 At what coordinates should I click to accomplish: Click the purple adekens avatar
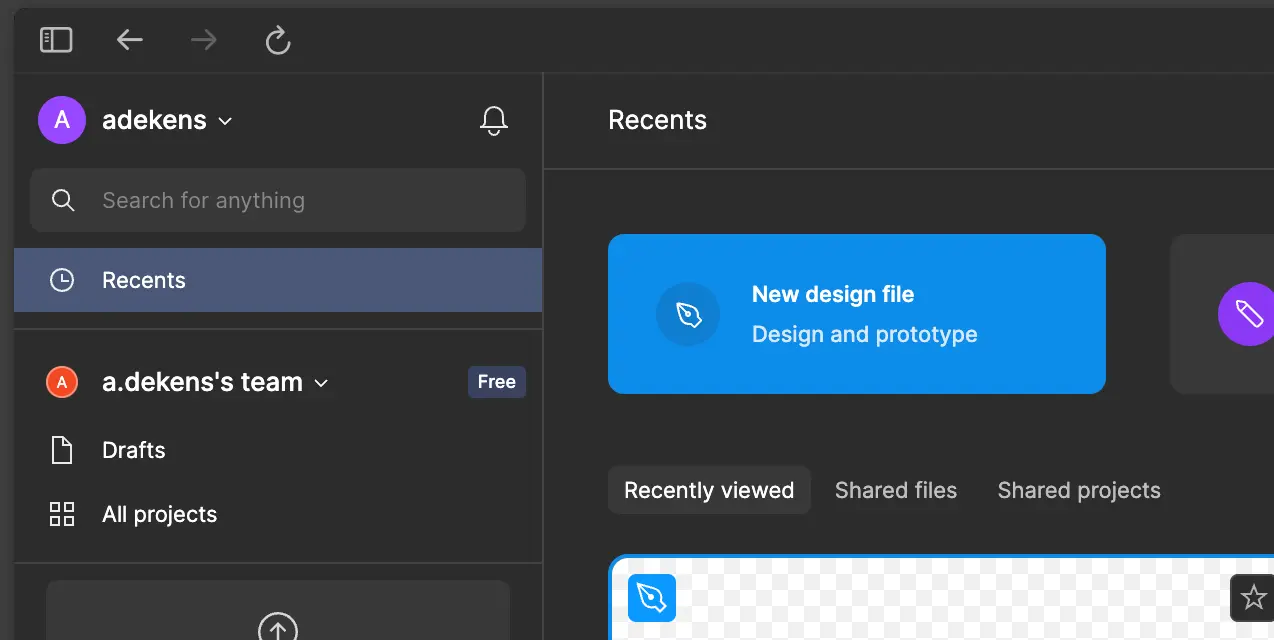click(61, 121)
